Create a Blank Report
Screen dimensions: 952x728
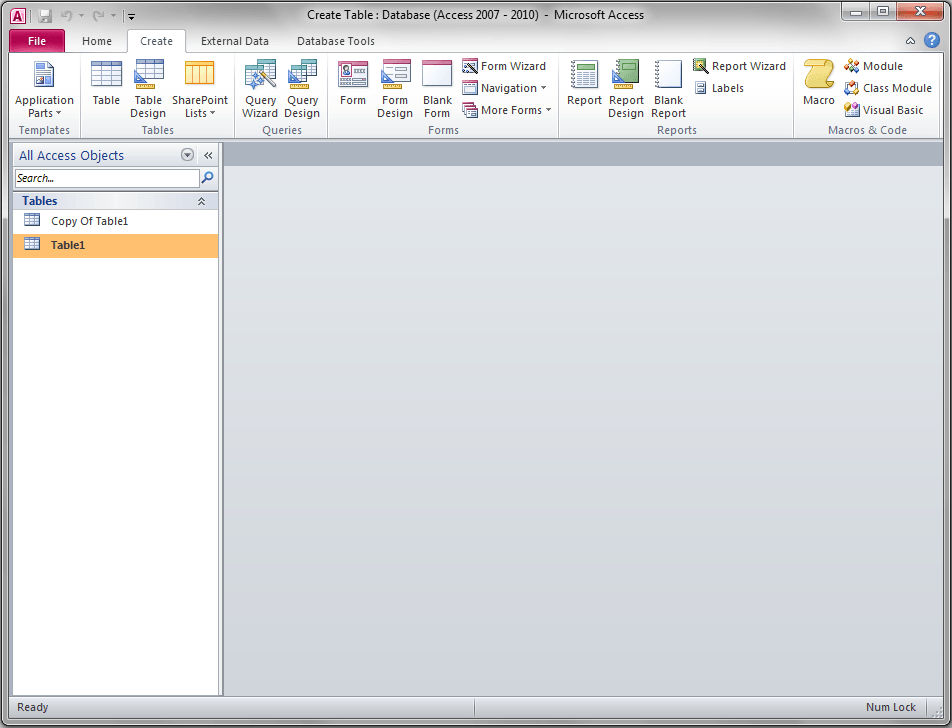coord(668,89)
